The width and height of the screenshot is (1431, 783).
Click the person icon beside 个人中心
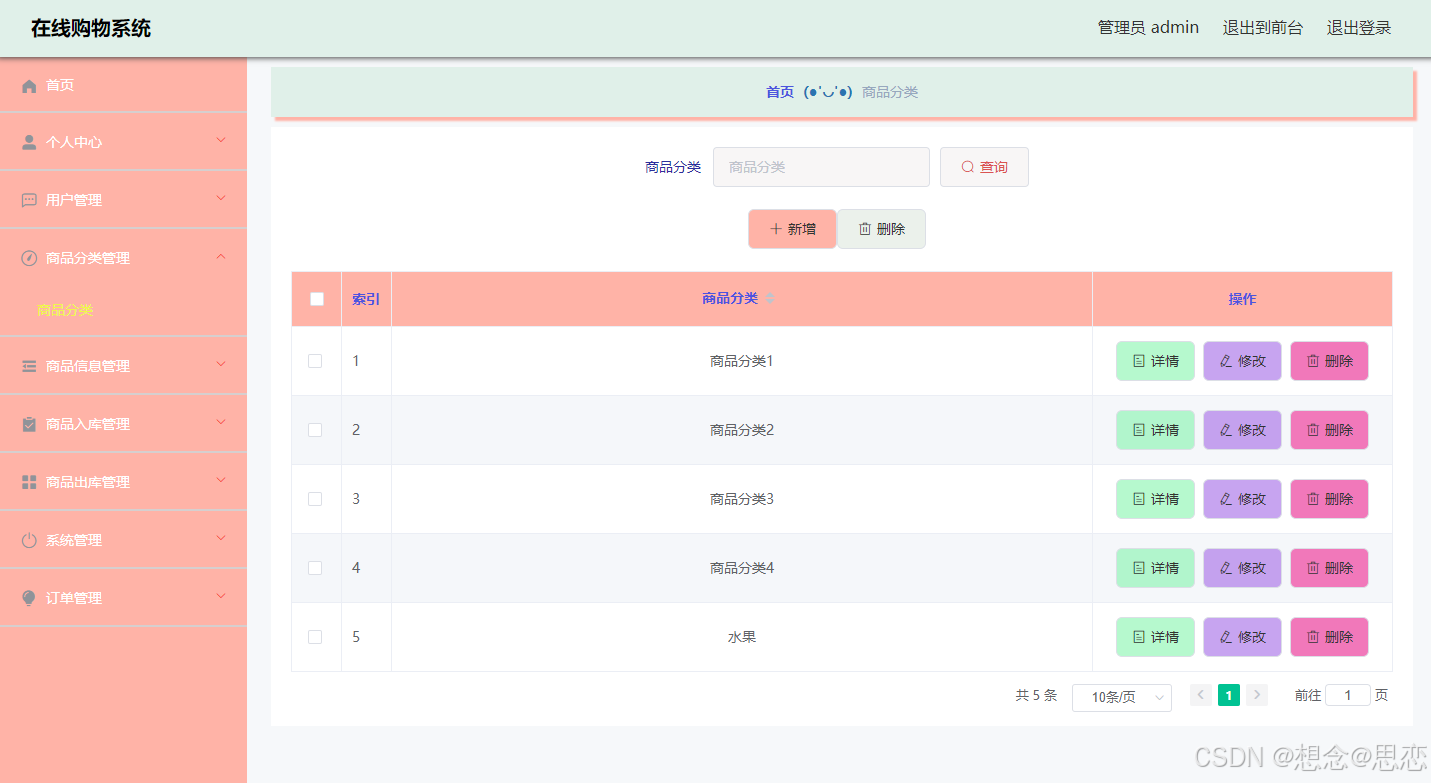pos(29,143)
